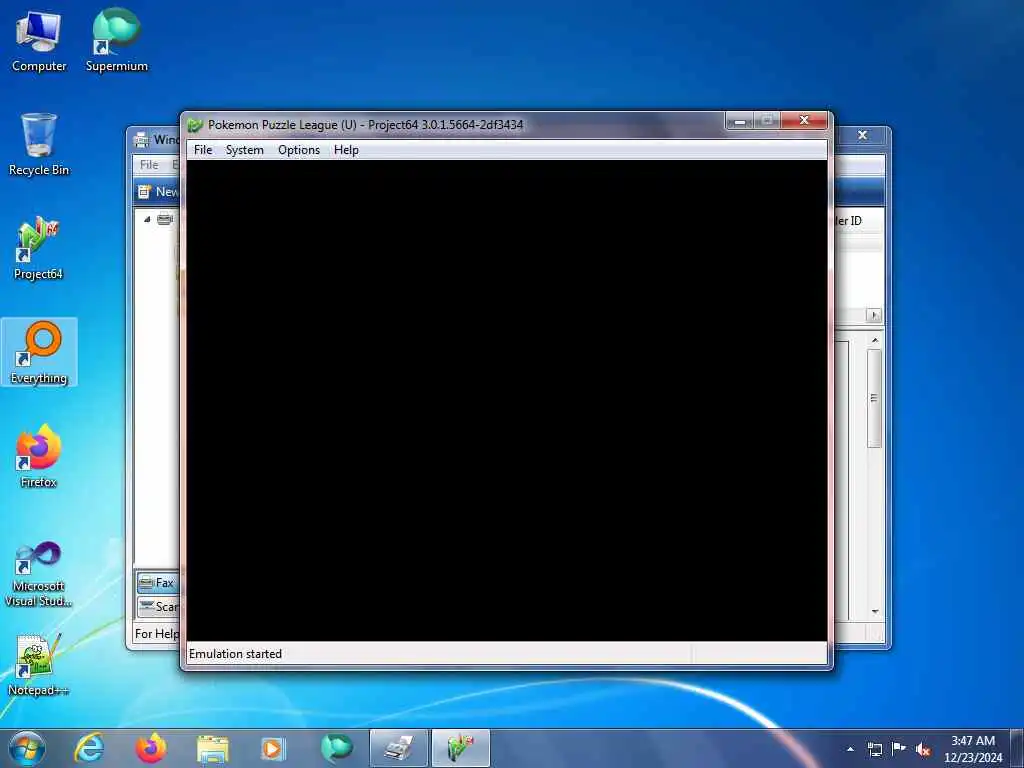
Task: Click horizontal scroll right arrow in Fax and Scan
Action: click(874, 315)
